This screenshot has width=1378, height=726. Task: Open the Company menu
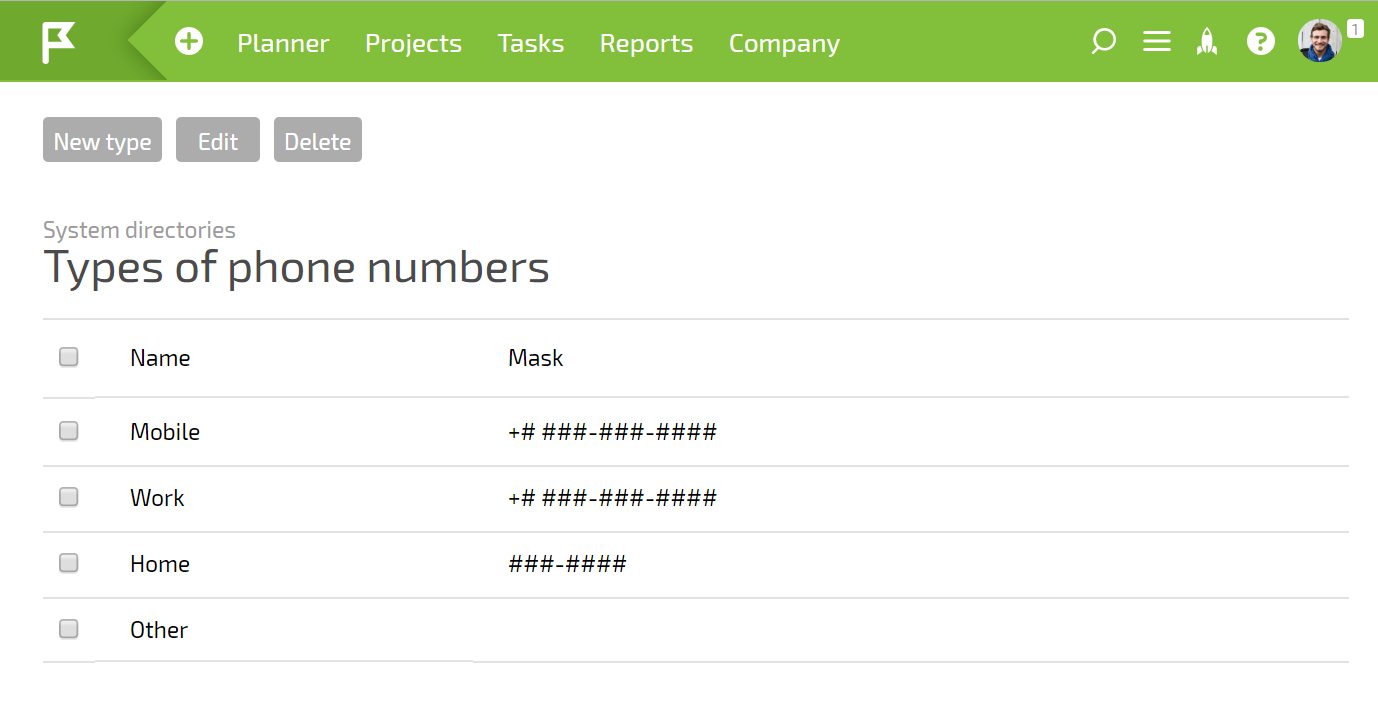(x=784, y=43)
